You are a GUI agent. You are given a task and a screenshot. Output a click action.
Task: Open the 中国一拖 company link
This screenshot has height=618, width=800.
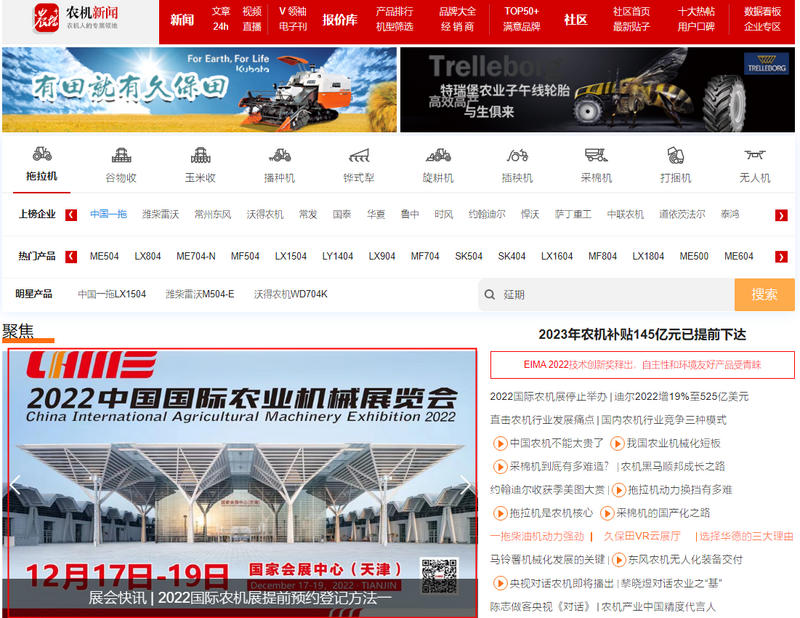109,214
